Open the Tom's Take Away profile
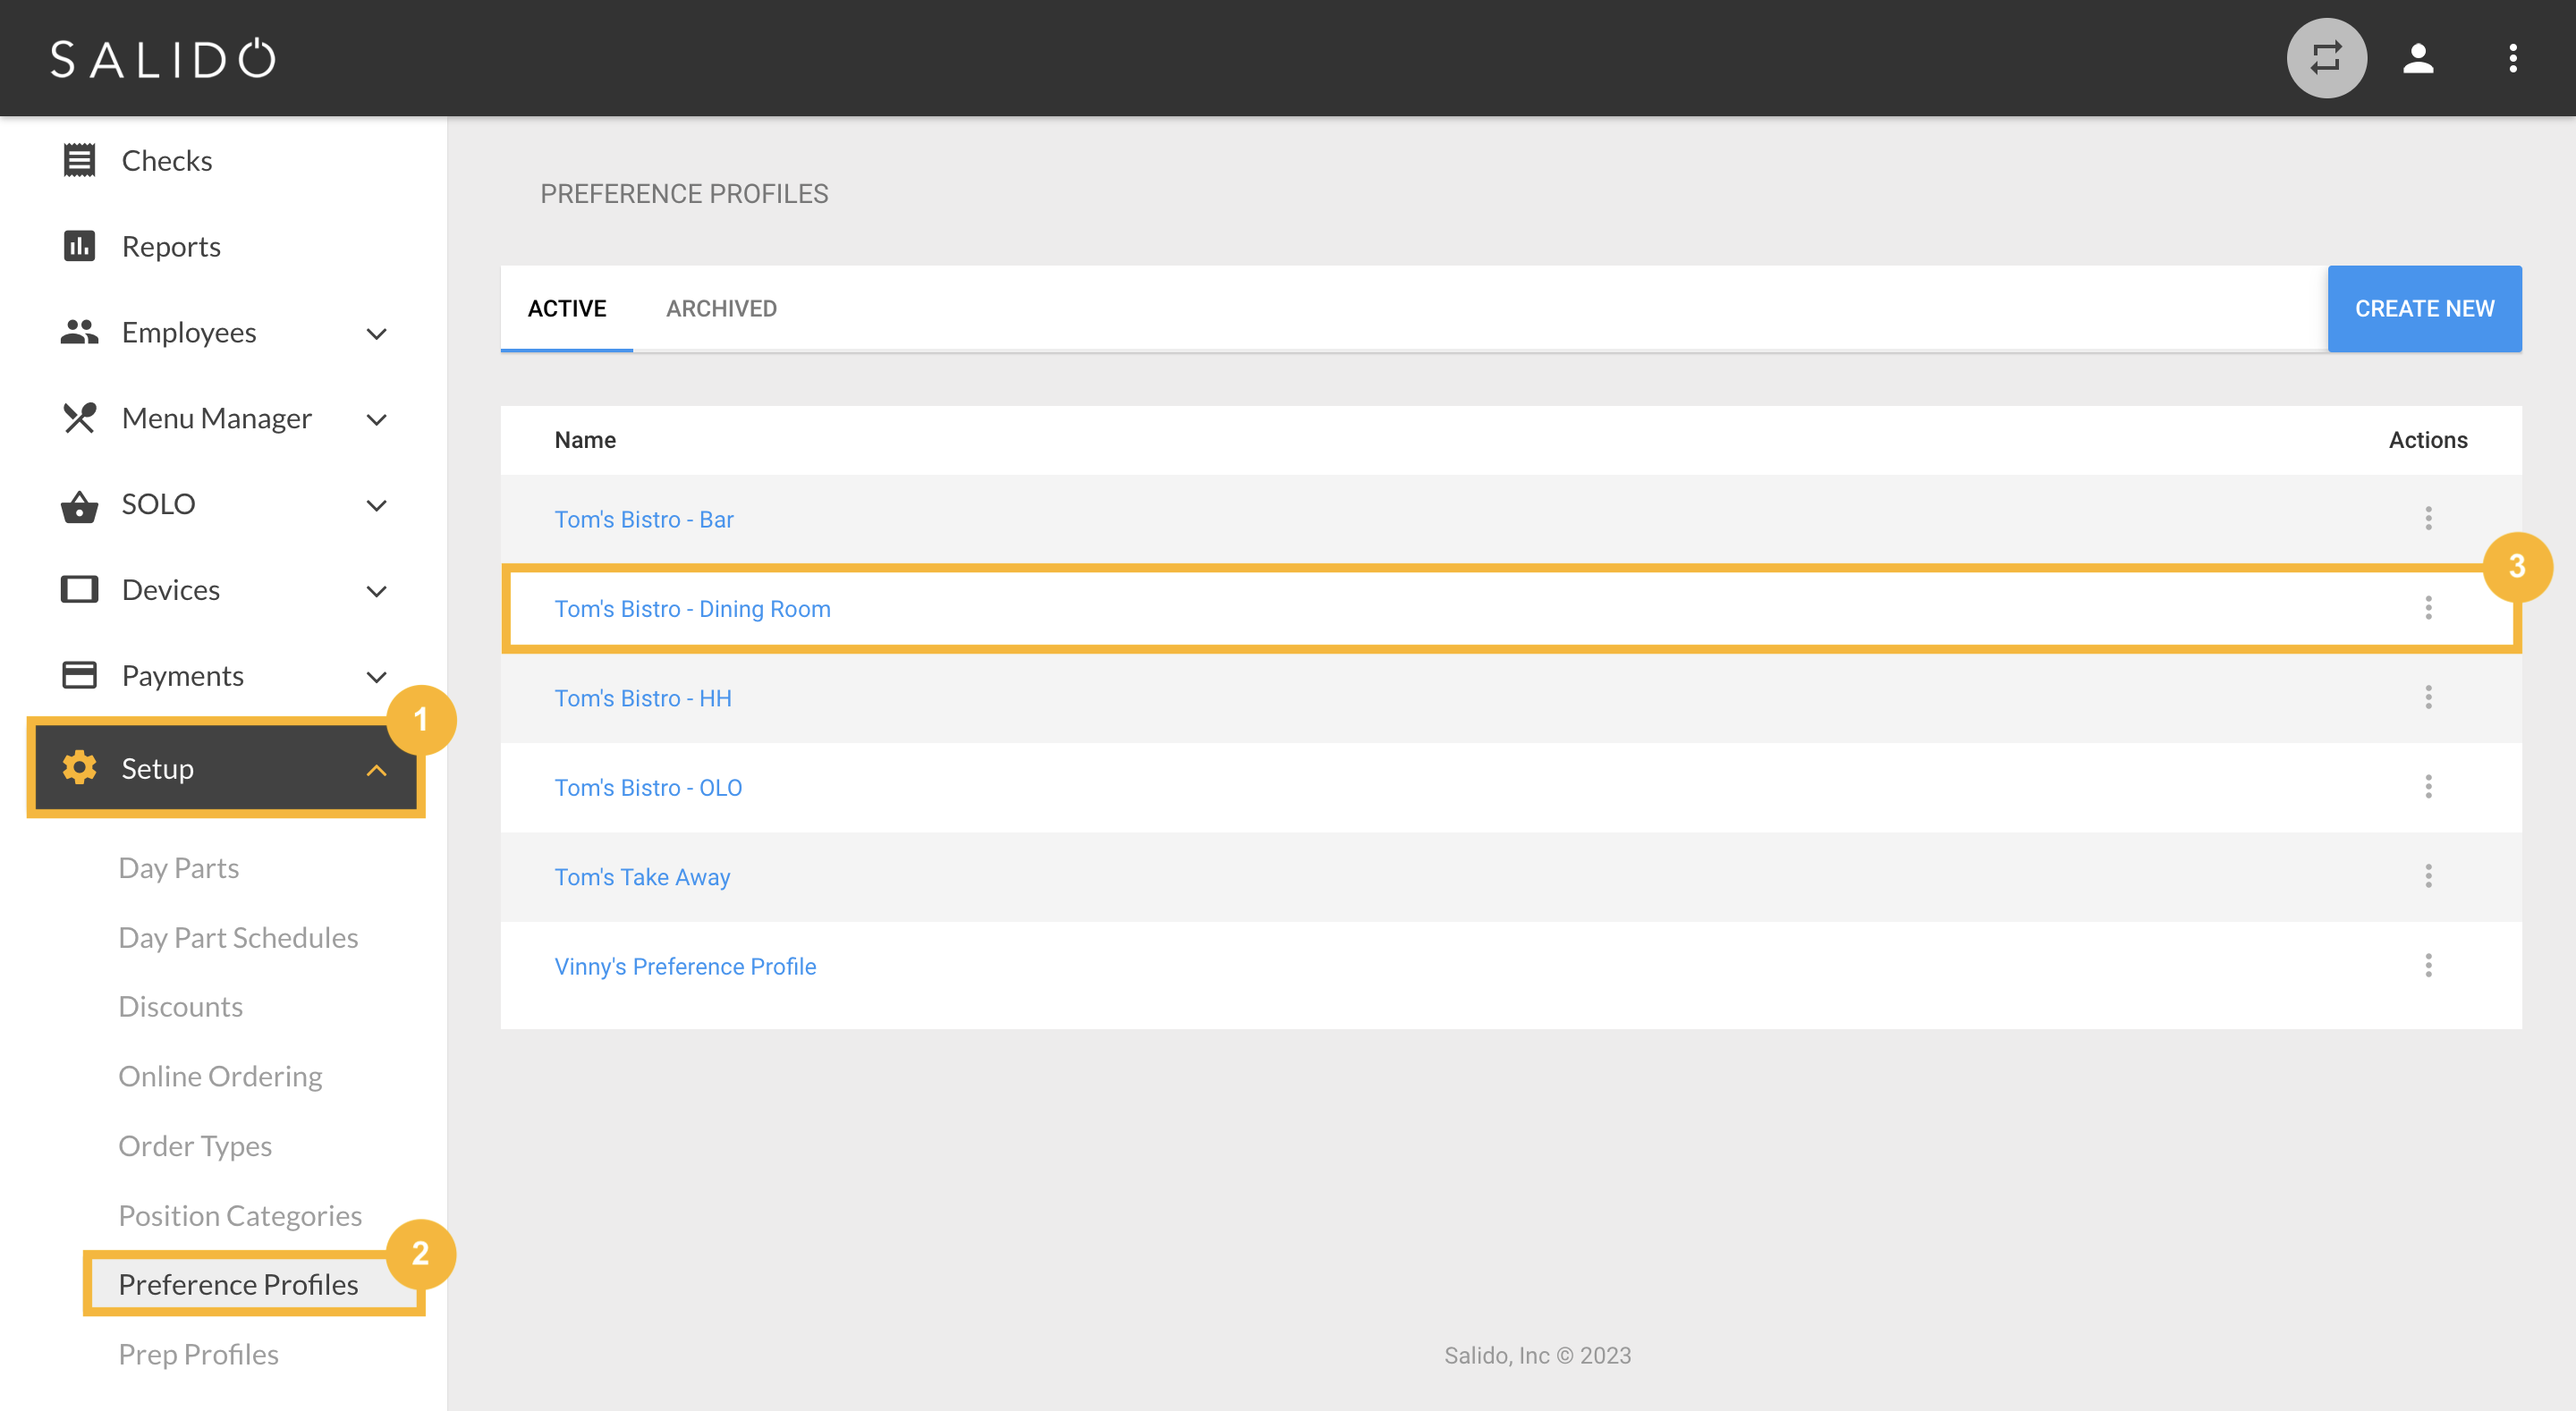The height and width of the screenshot is (1411, 2576). point(642,877)
